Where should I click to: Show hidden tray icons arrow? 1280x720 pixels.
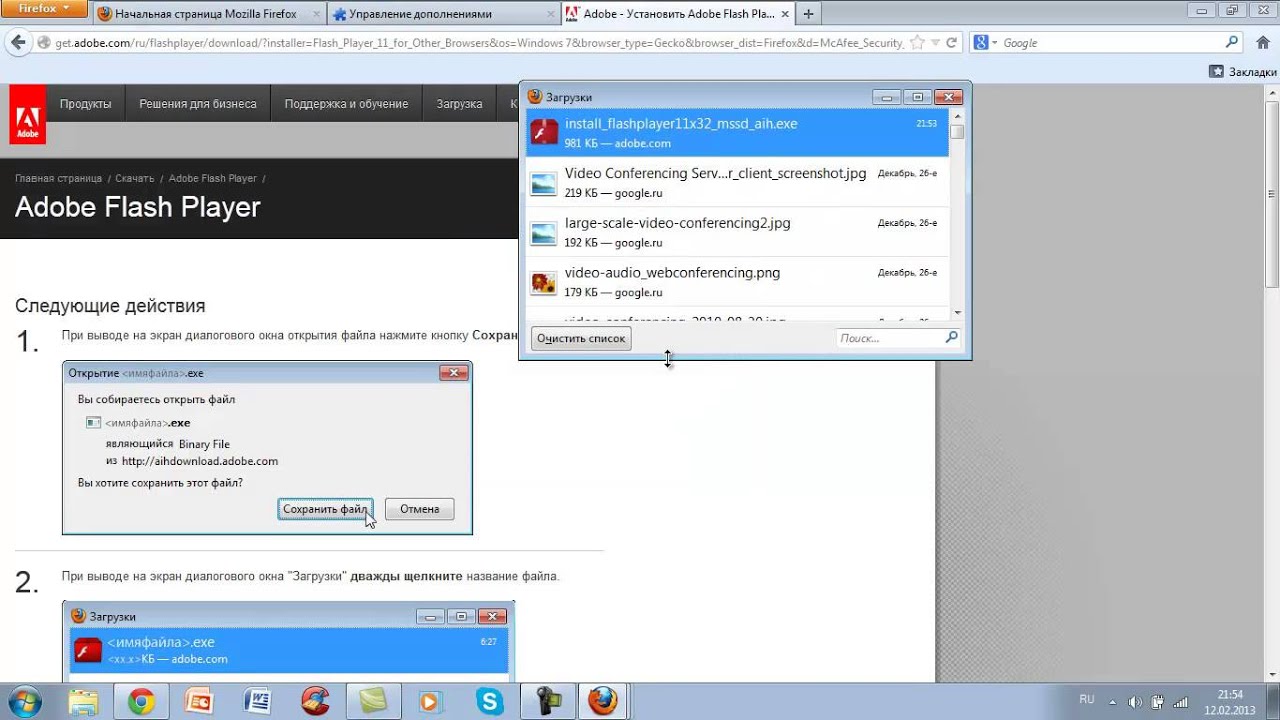[x=1115, y=702]
